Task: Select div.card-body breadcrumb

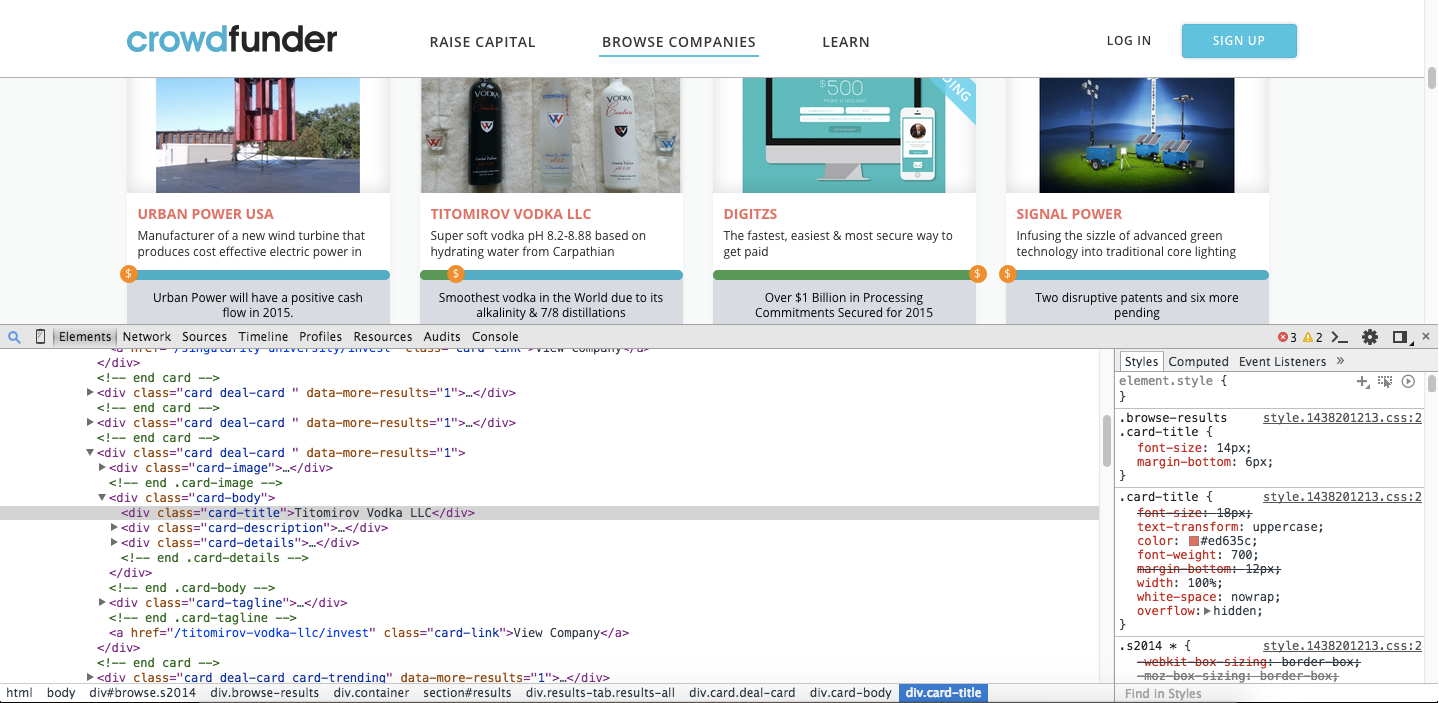Action: 850,692
